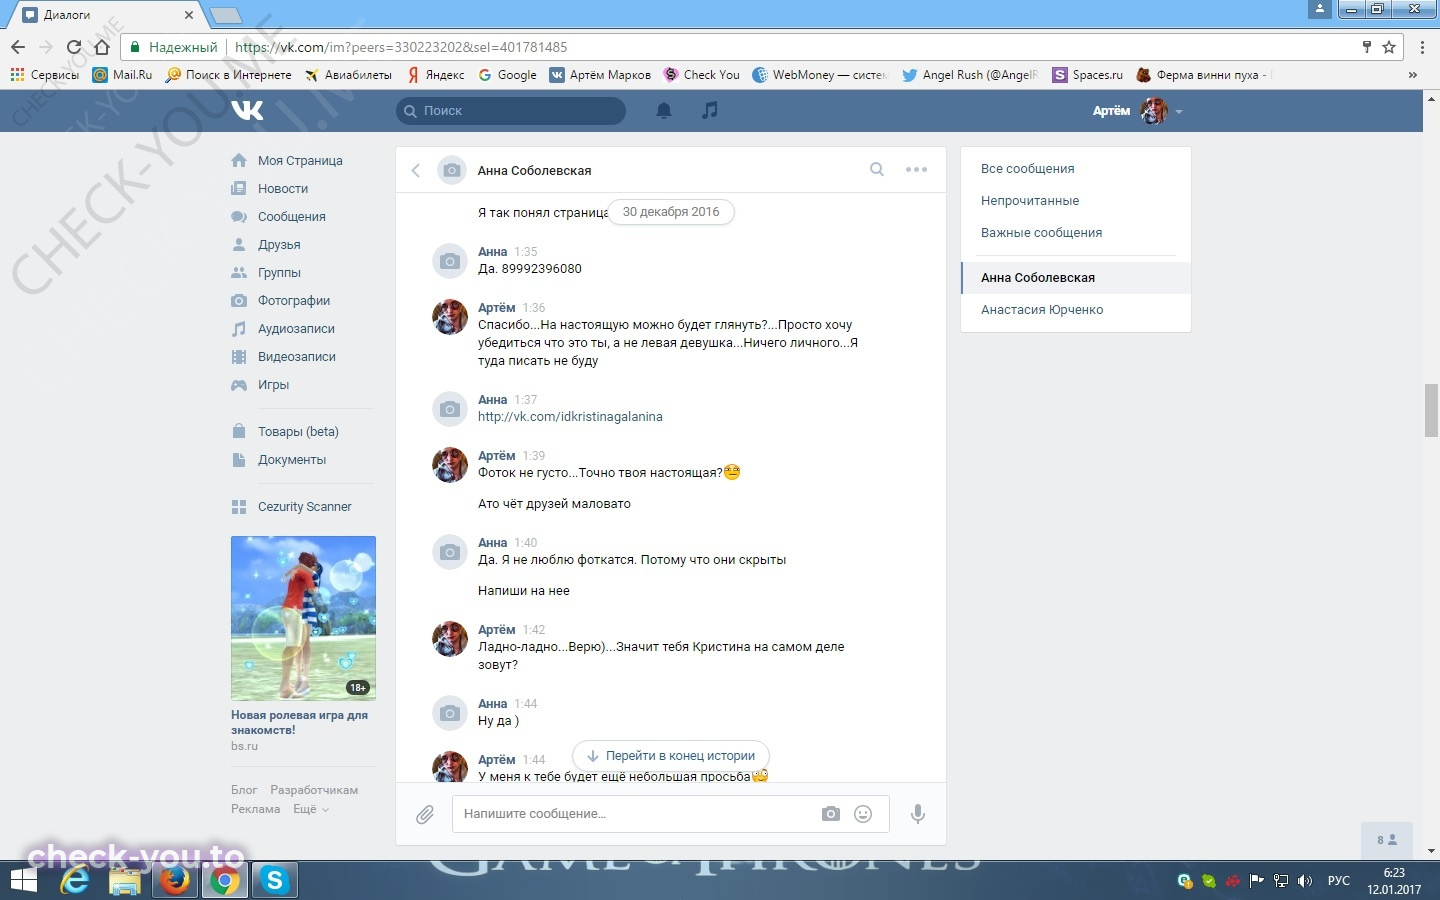Open the Новая ролевая игра для знакомств ad link
Viewport: 1440px width, 900px height.
pos(299,723)
